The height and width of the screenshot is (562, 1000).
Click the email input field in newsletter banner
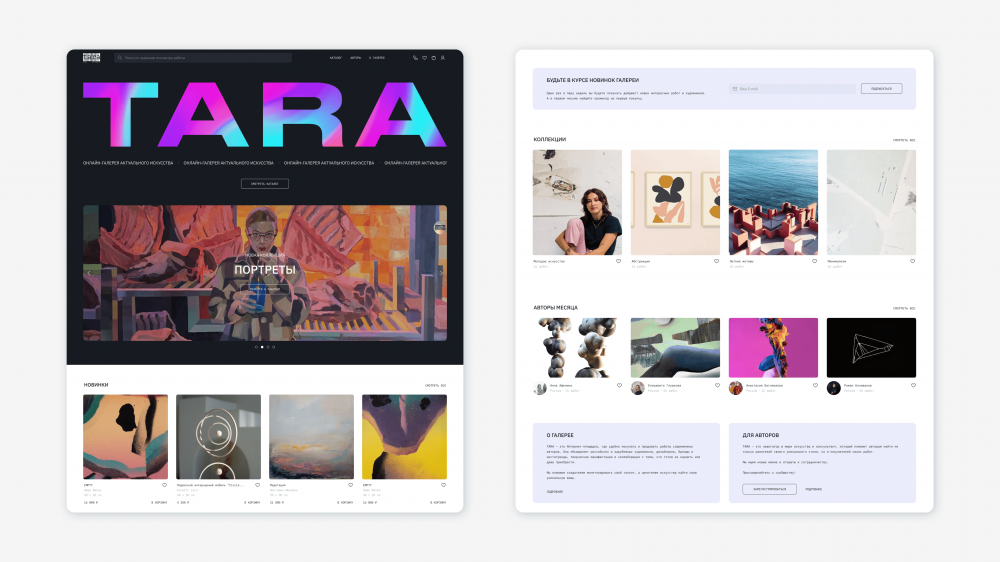tap(792, 89)
